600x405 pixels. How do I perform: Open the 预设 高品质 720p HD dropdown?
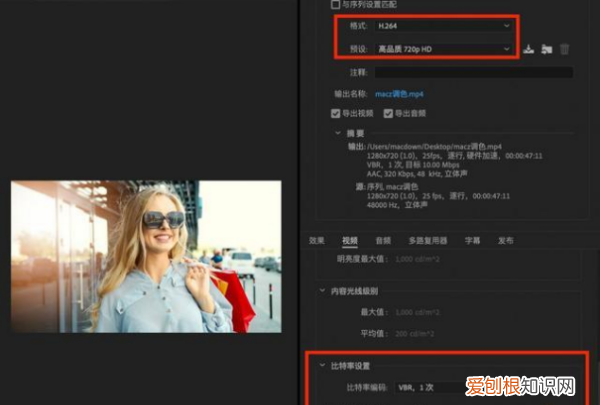[x=443, y=49]
